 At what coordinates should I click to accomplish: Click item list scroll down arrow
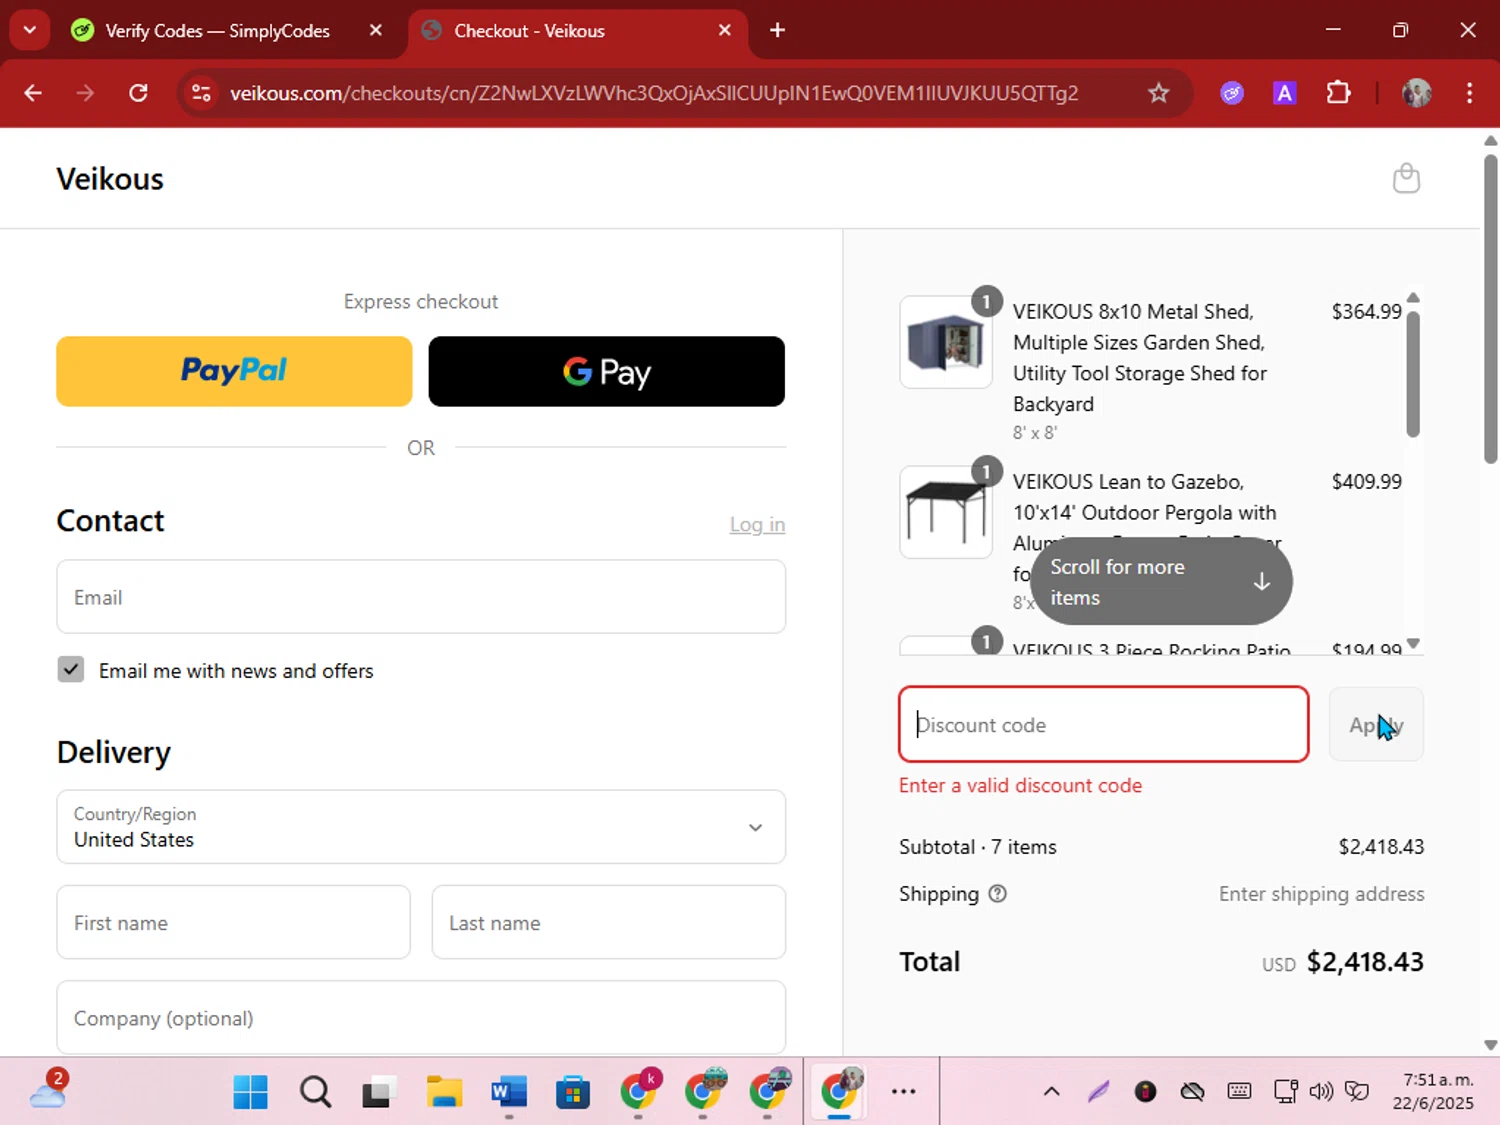coord(1413,643)
